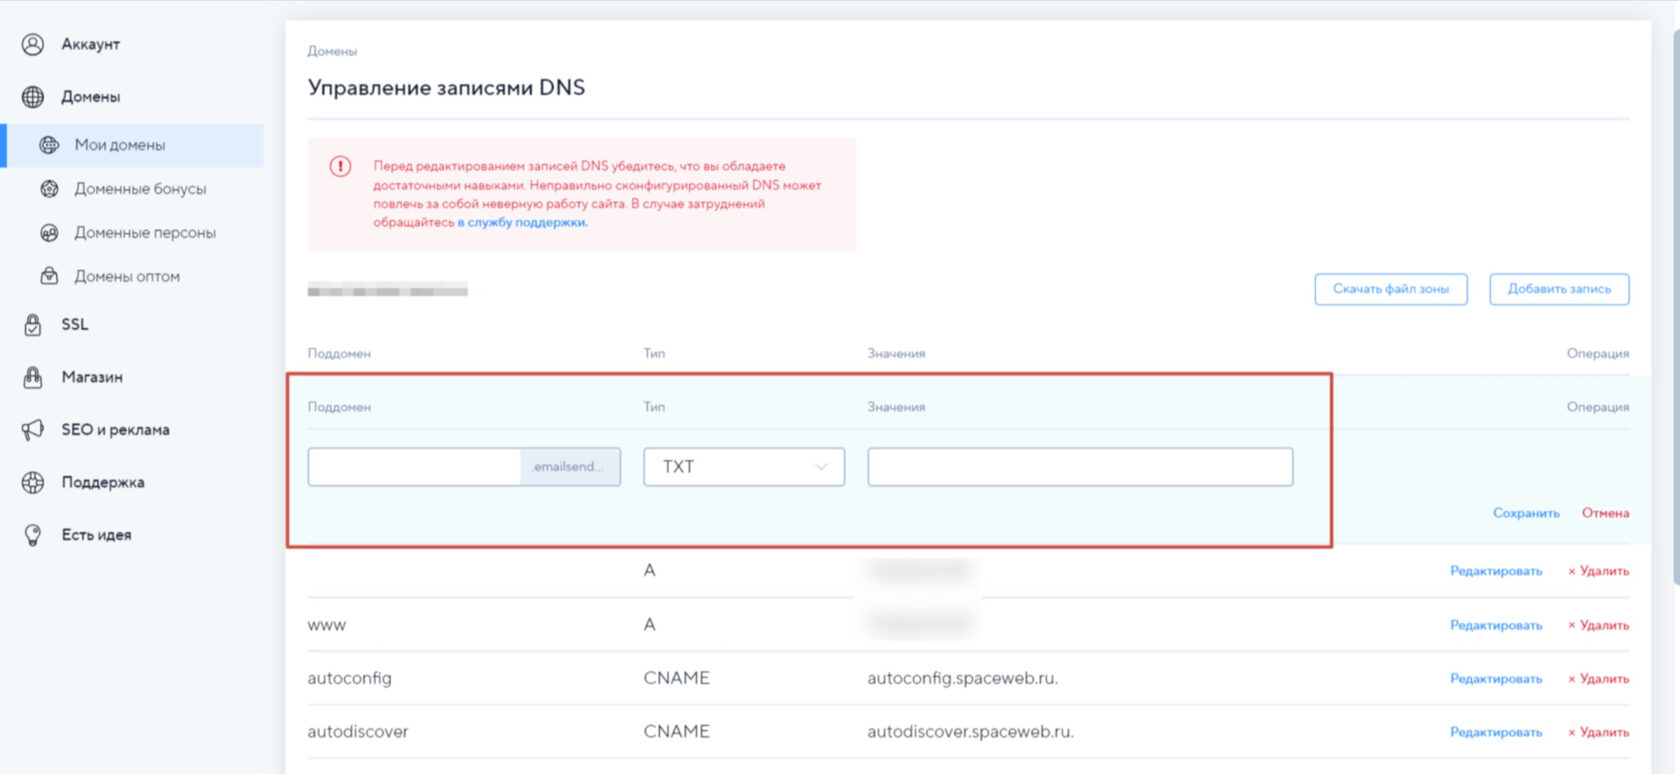Click the Account user icon in sidebar
Screen dimensions: 1680x774
[x=33, y=44]
